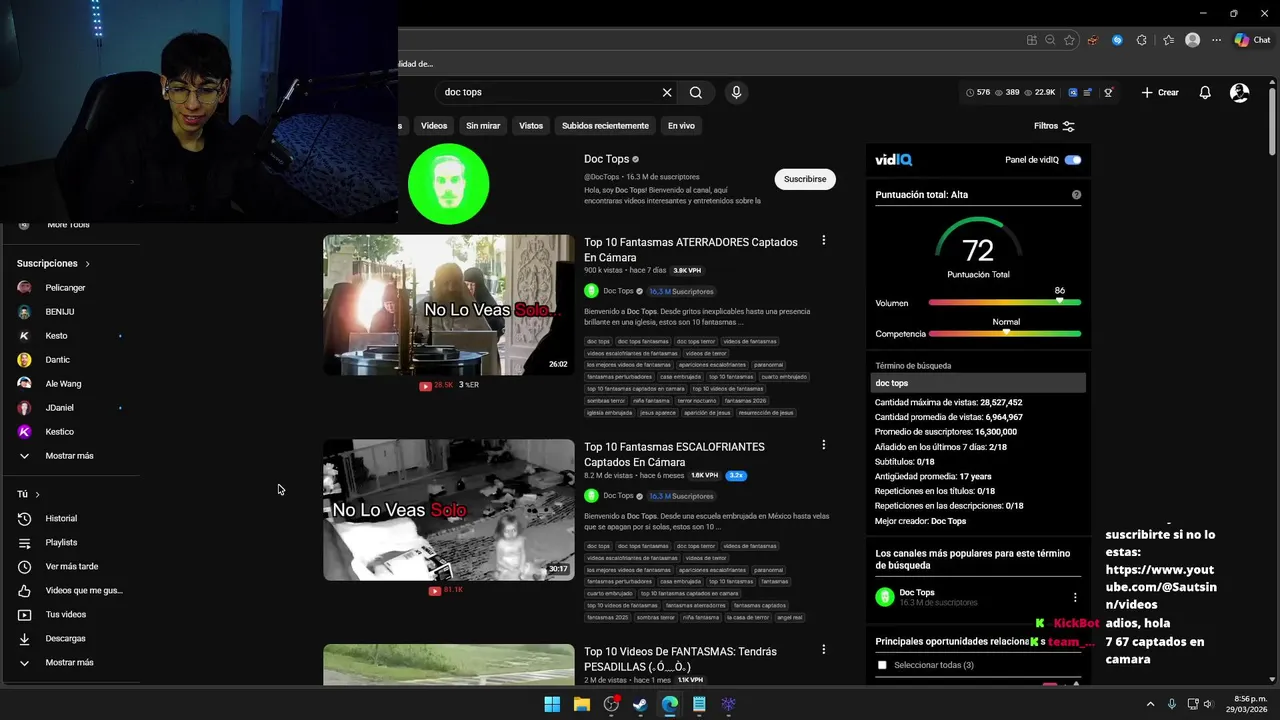Open the Pelicanger subscription channel
This screenshot has width=1280, height=720.
[x=70, y=287]
